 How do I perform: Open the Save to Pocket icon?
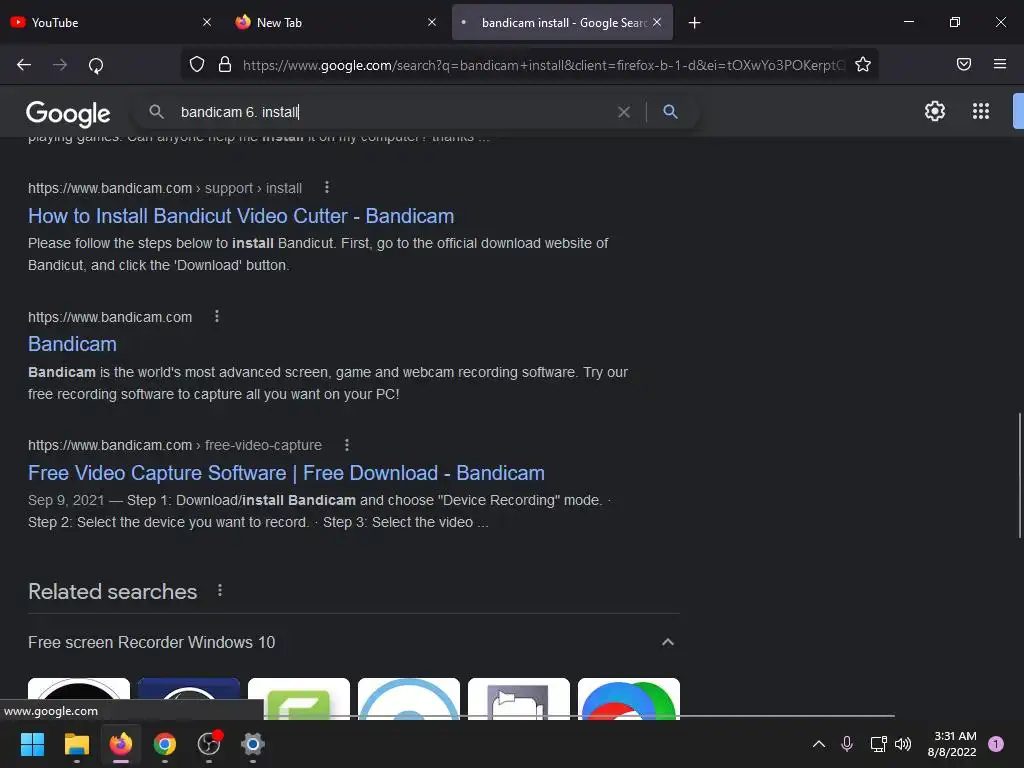[963, 64]
